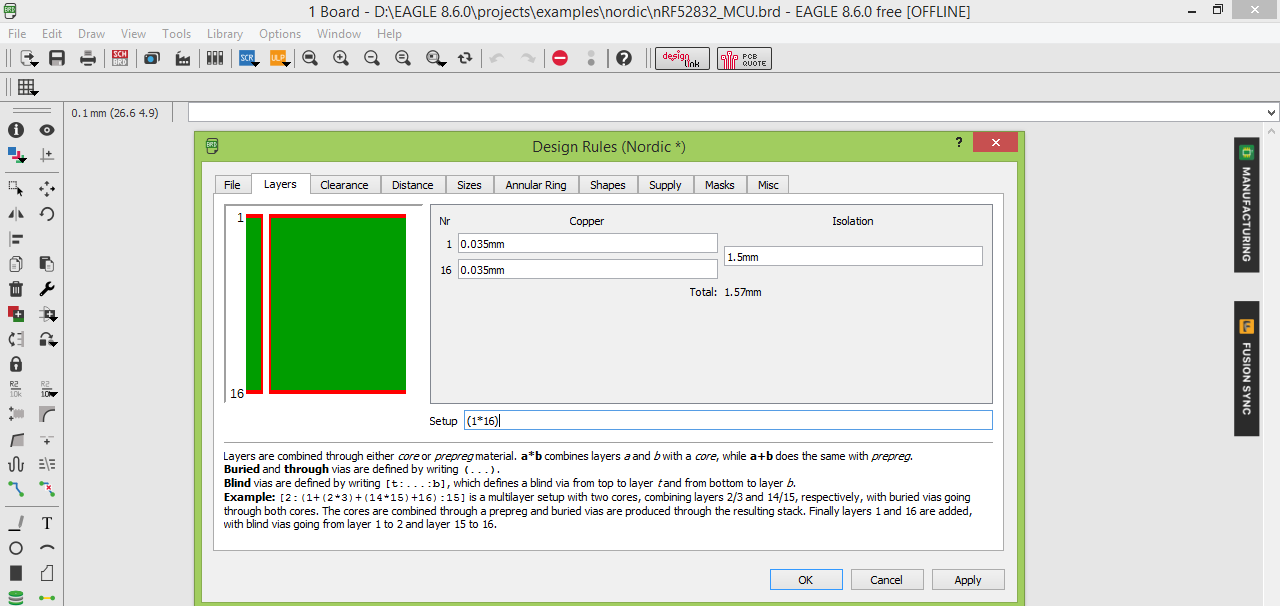This screenshot has width=1282, height=606.
Task: Open the FUSION SYNC side panel
Action: click(1246, 369)
